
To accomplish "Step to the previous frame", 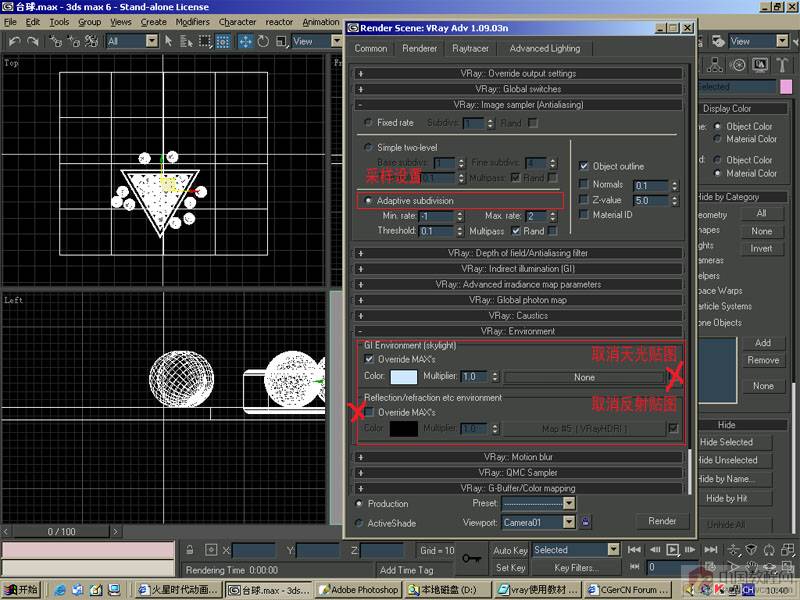I will tap(655, 549).
